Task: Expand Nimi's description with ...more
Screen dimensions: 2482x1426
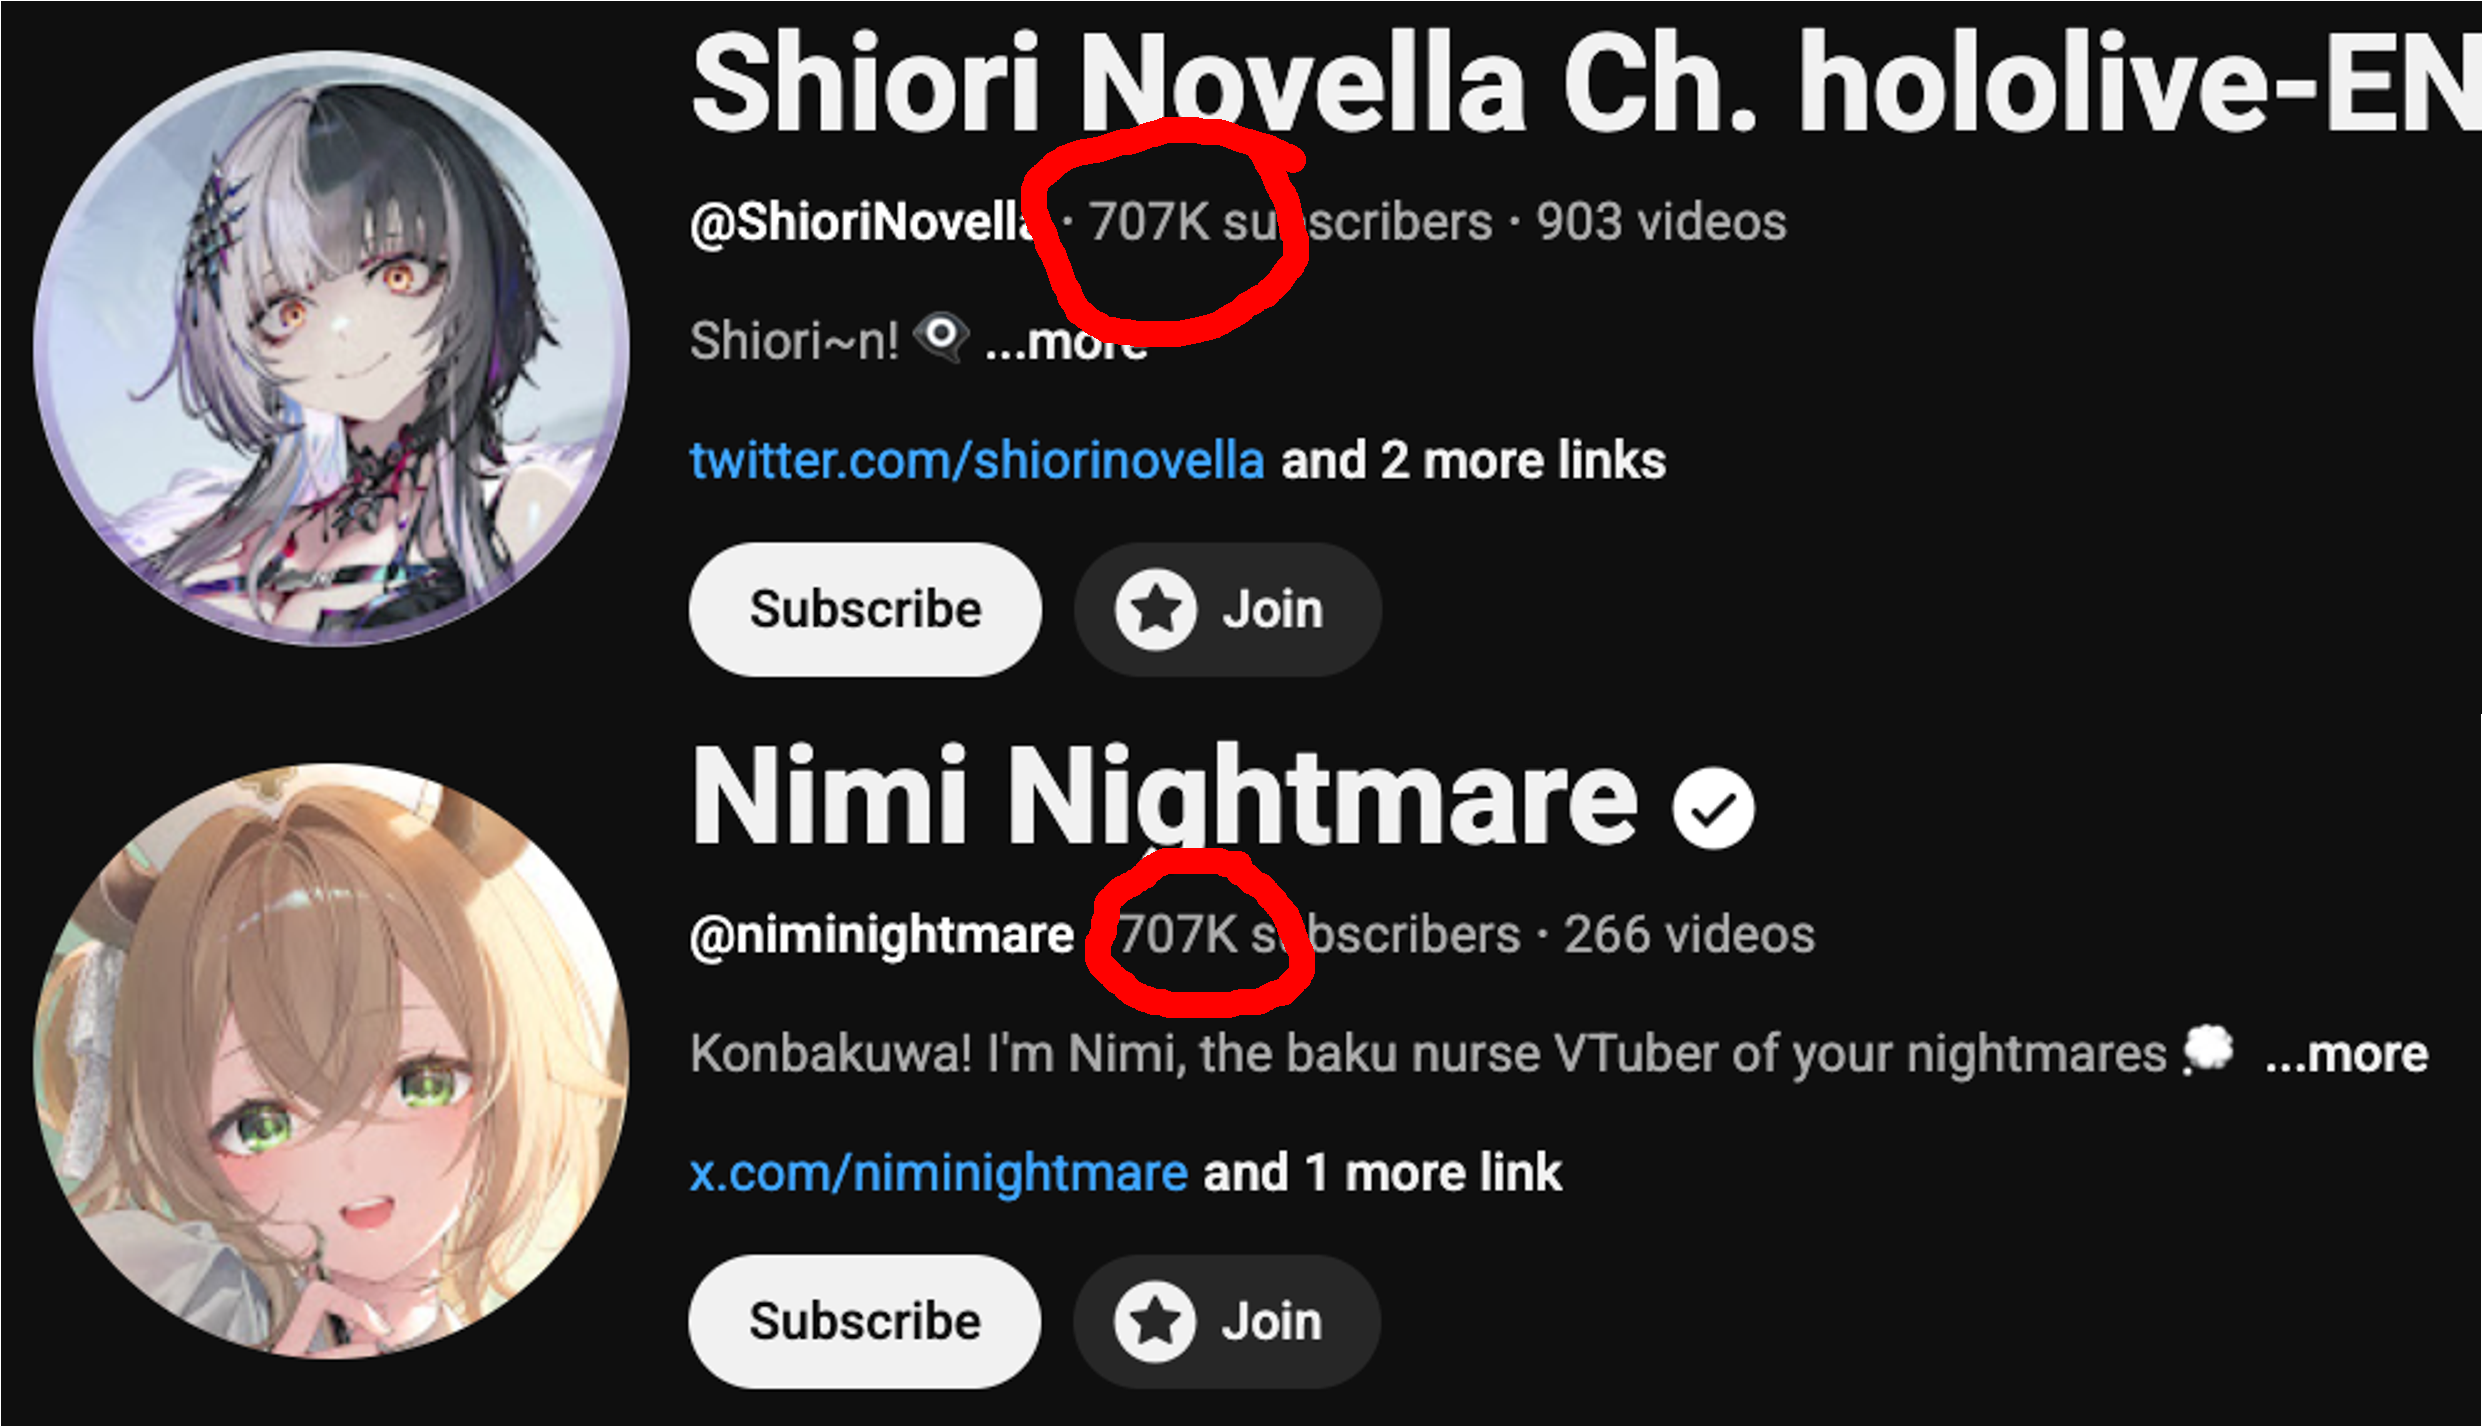Action: [2346, 1055]
